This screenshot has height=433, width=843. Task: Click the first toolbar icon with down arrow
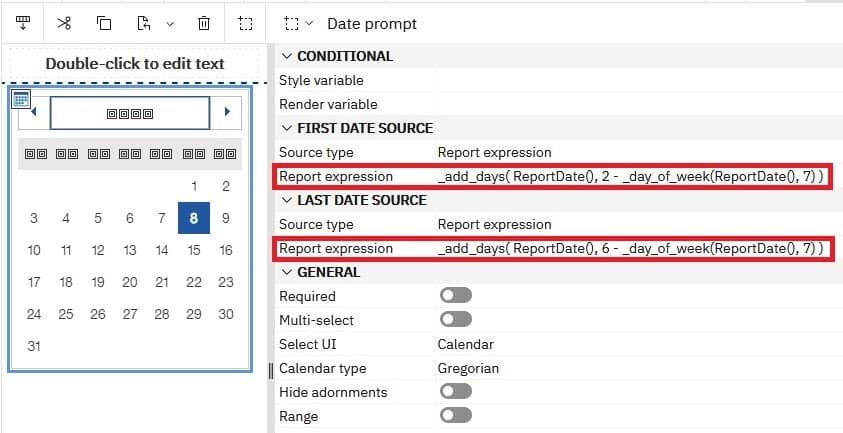(23, 23)
